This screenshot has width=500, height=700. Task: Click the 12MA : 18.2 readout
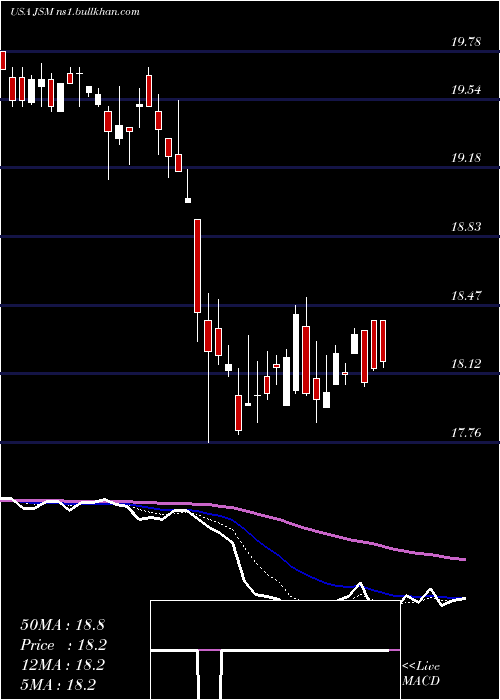[62, 665]
